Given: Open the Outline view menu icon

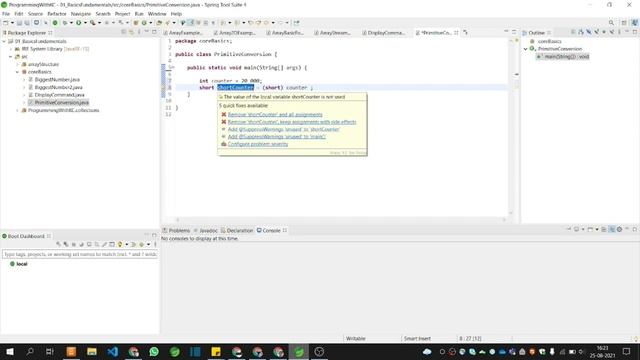Looking at the screenshot, I should [x=619, y=32].
